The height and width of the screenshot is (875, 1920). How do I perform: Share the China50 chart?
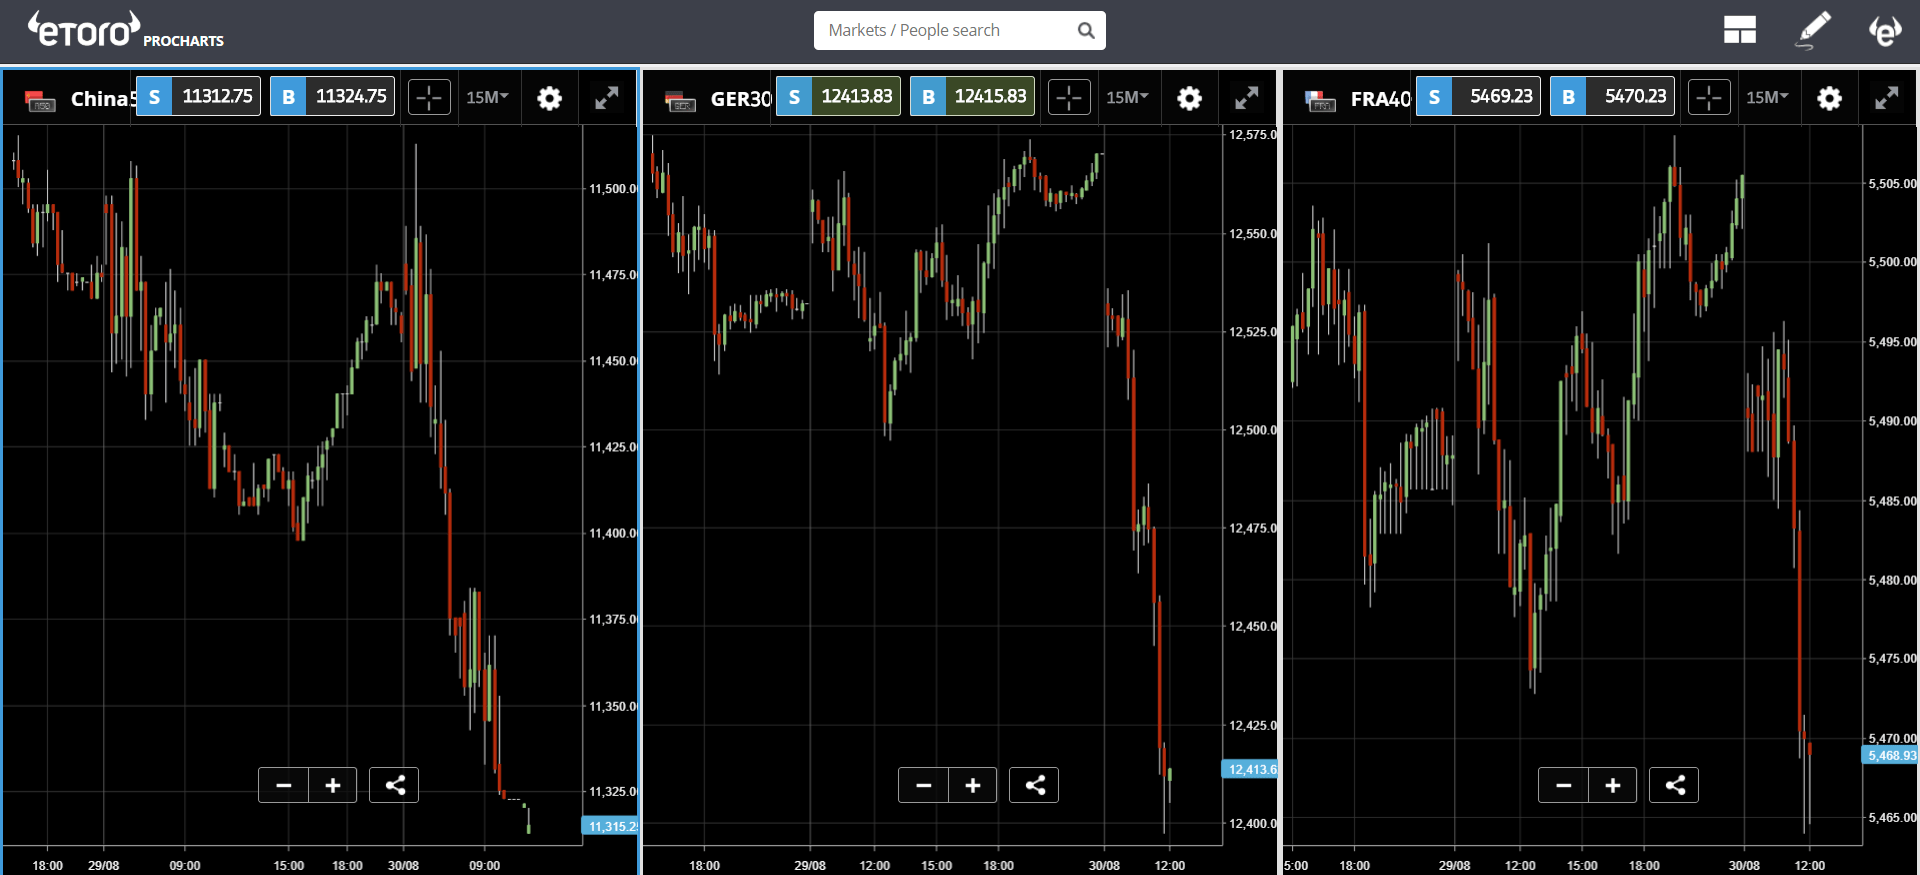coord(394,786)
